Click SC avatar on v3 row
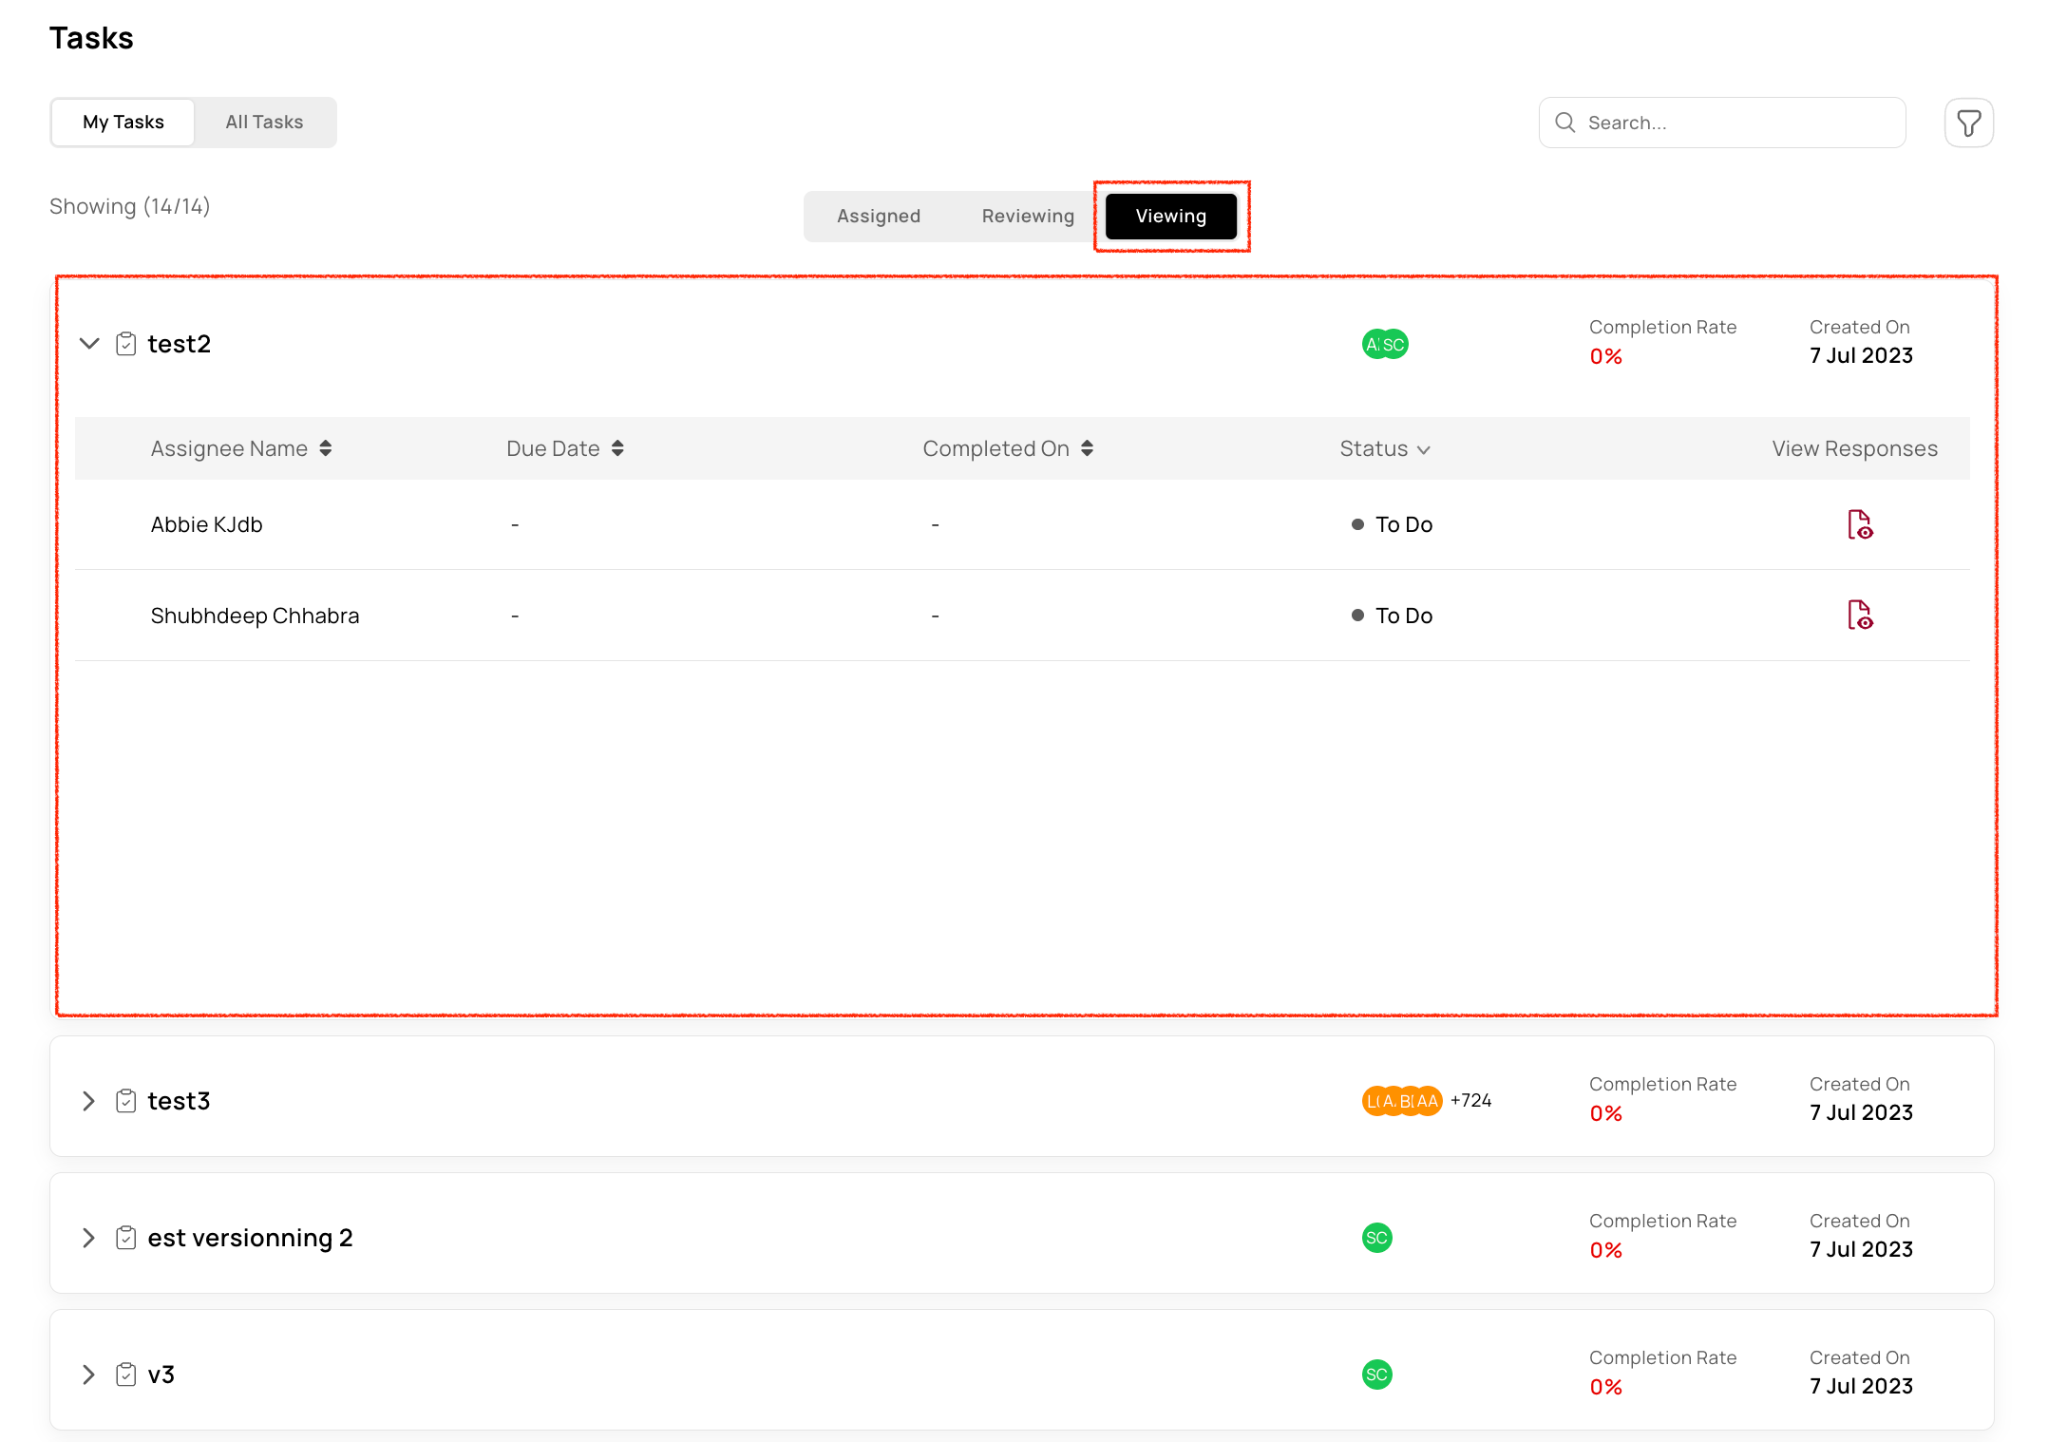This screenshot has height=1442, width=2048. click(1376, 1375)
